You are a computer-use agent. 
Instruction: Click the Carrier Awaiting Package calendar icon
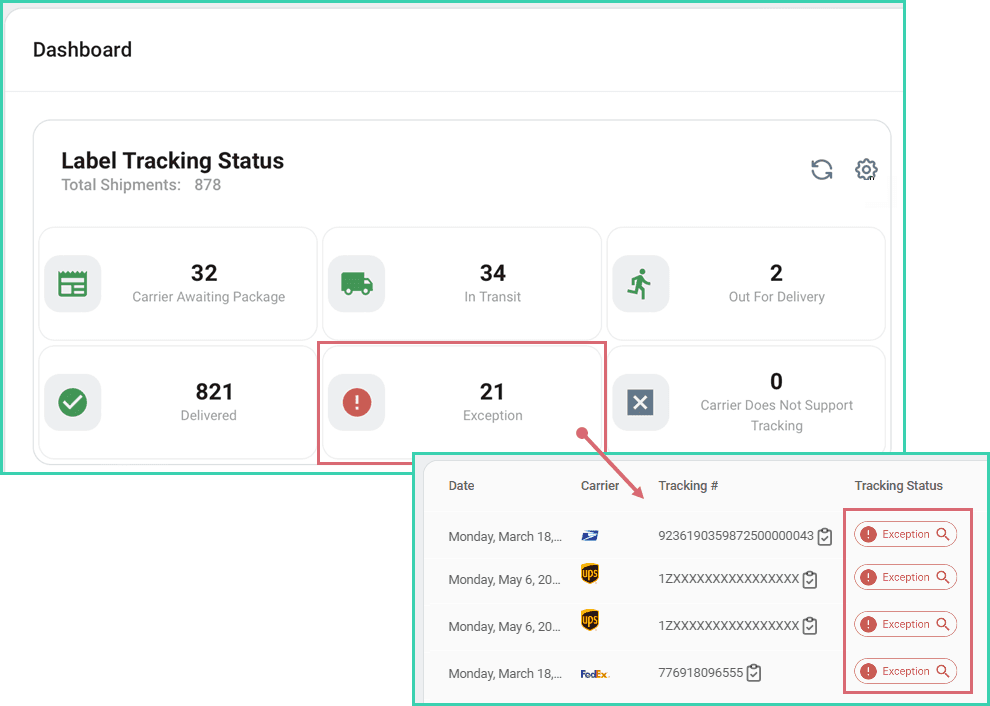pyautogui.click(x=73, y=284)
